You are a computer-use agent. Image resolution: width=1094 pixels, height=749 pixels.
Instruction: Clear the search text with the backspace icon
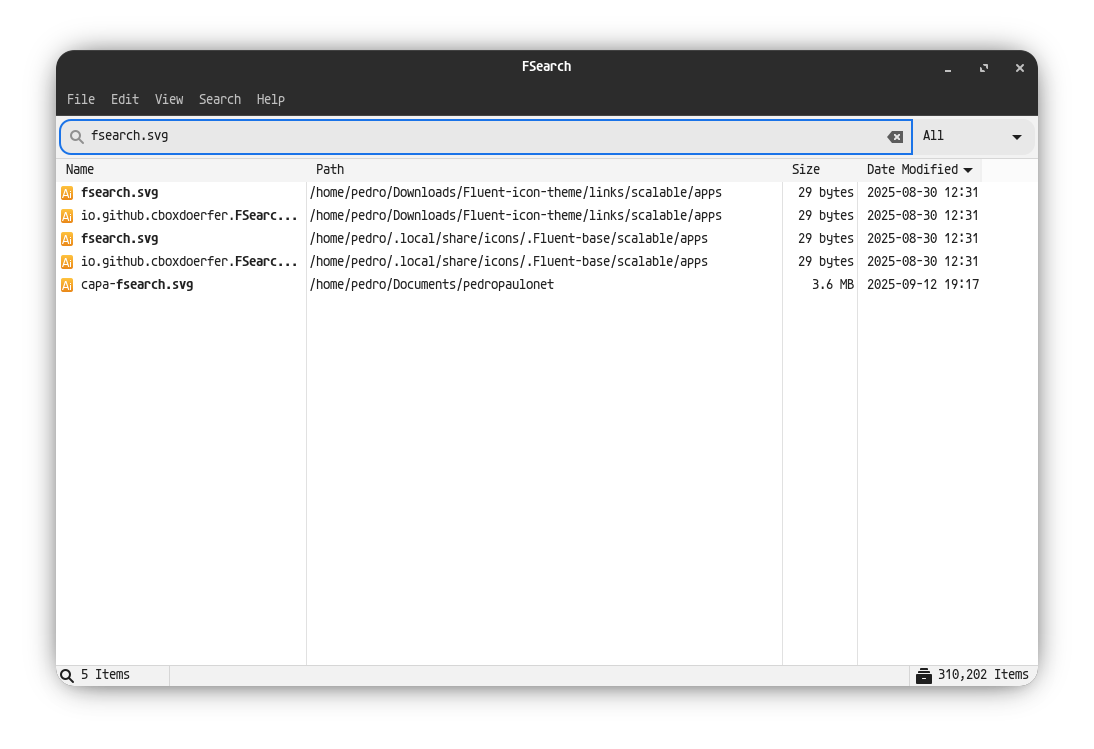895,137
